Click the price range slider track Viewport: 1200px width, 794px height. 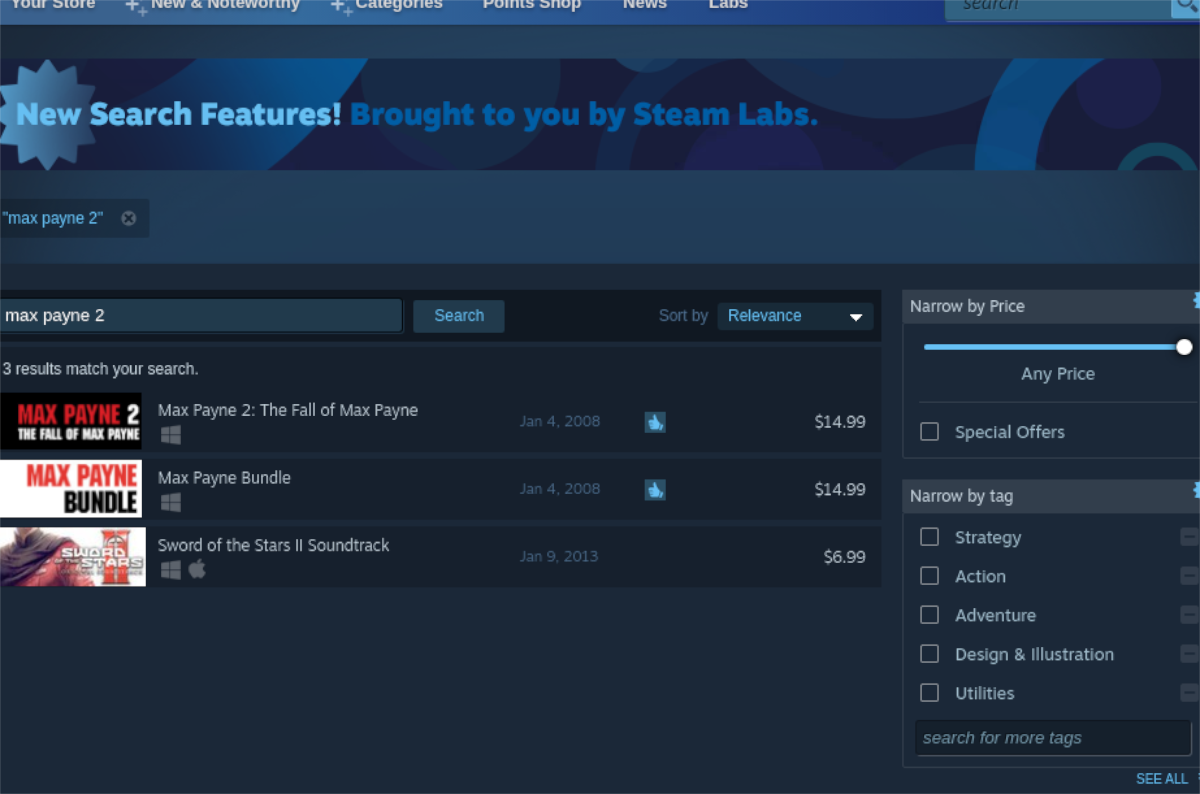[x=1054, y=347]
